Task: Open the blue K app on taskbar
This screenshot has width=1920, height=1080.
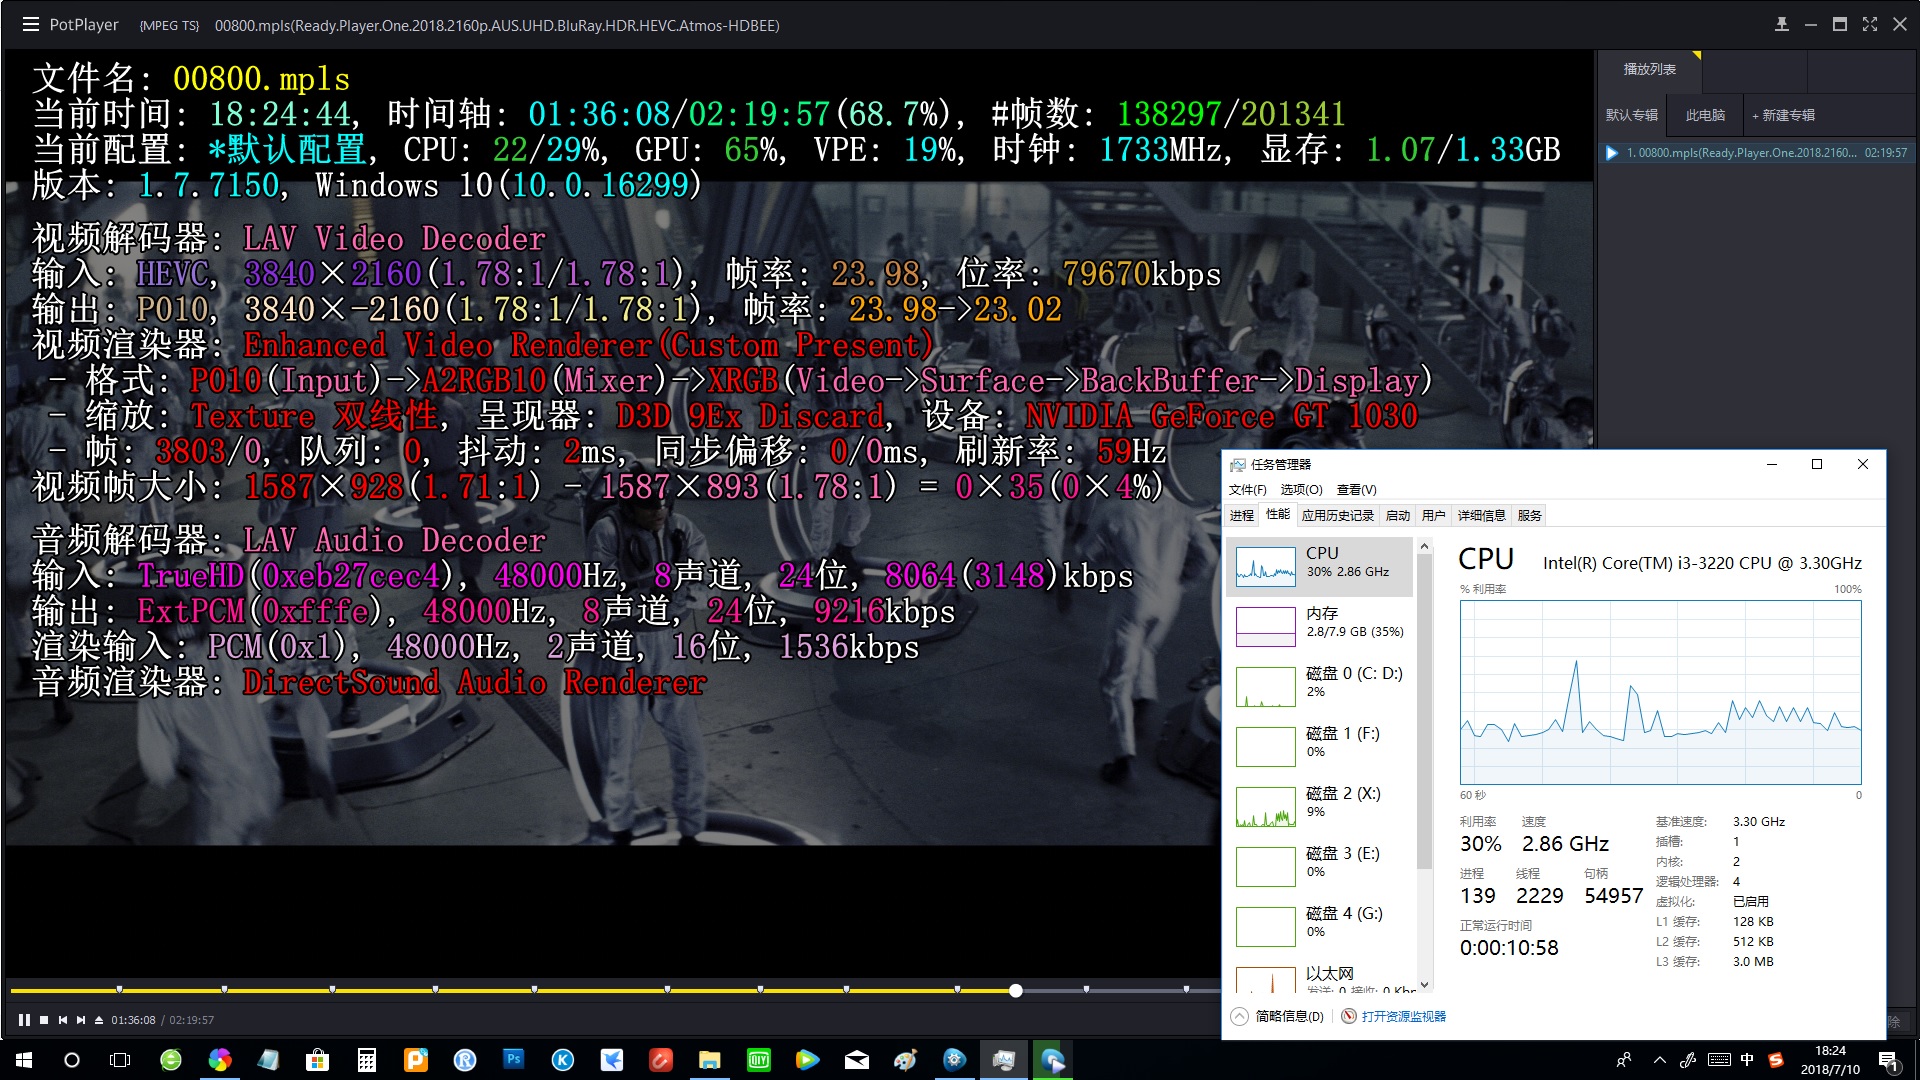Action: coord(563,1060)
